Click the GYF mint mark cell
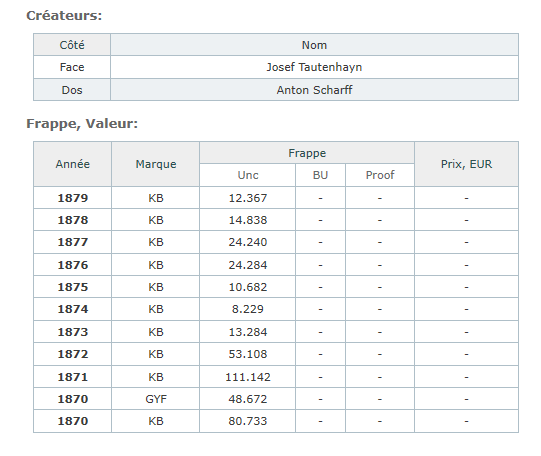Viewport: 541px width, 456px height. (x=156, y=399)
